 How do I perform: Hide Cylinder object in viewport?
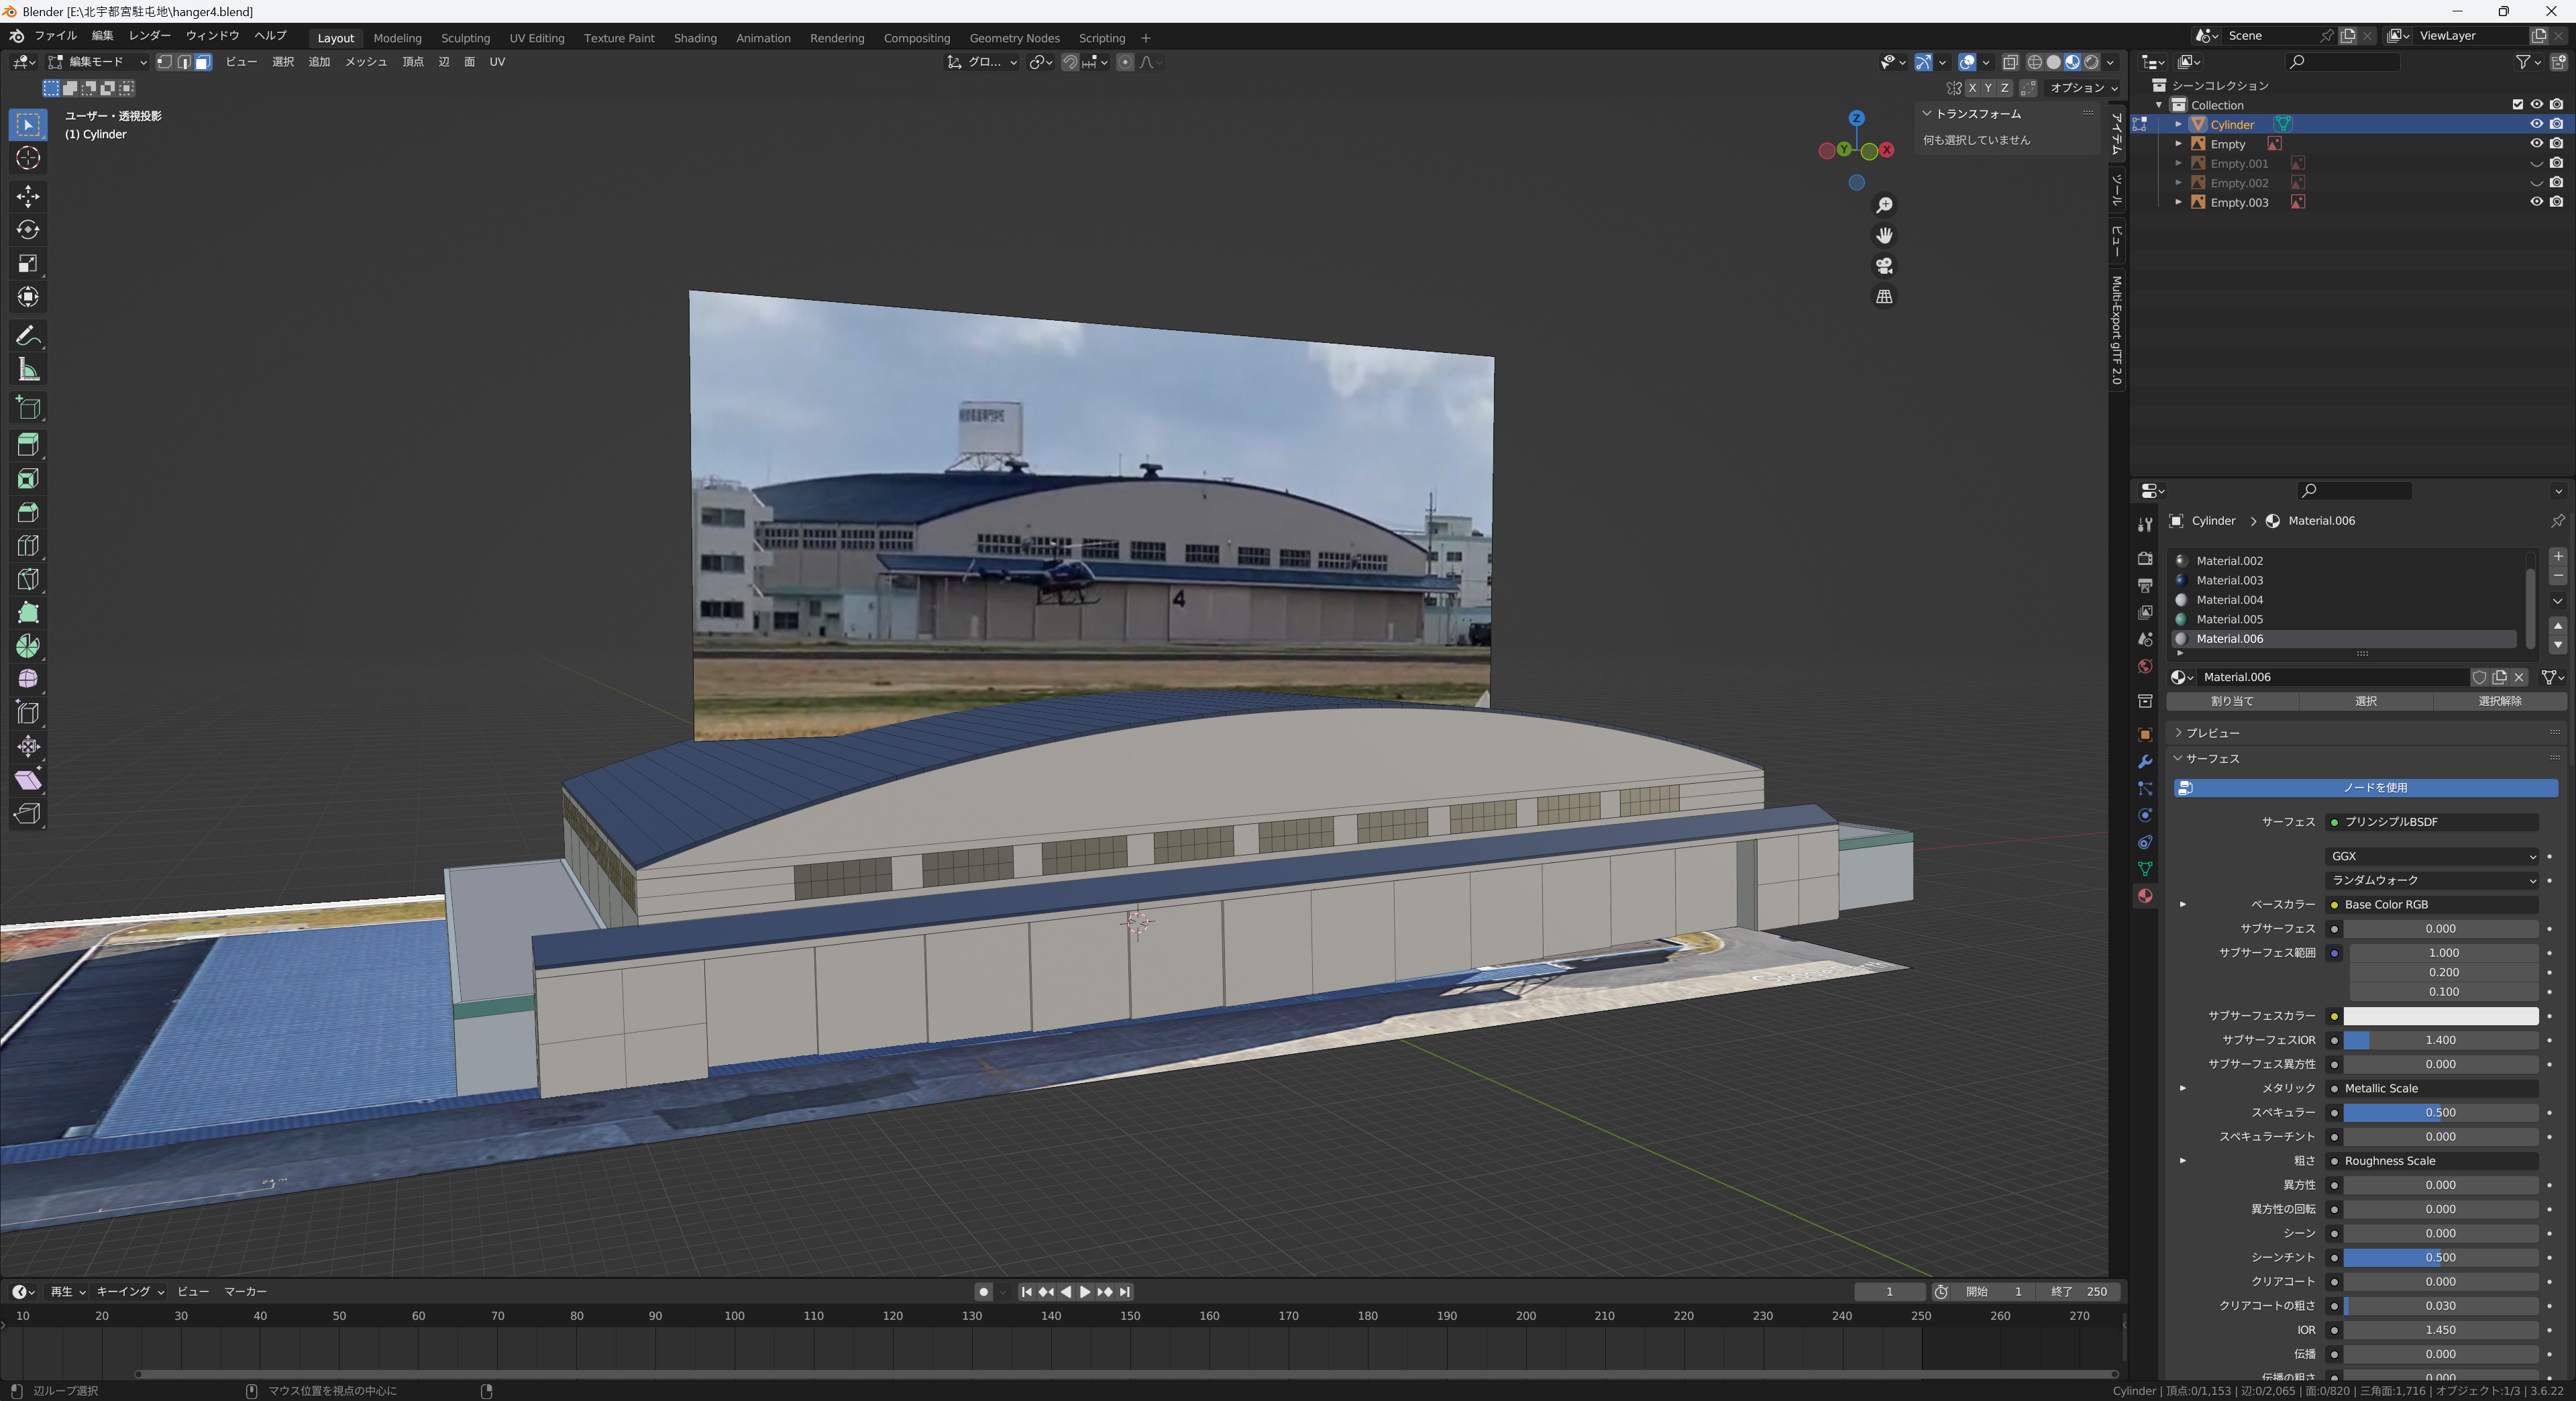(x=2536, y=124)
